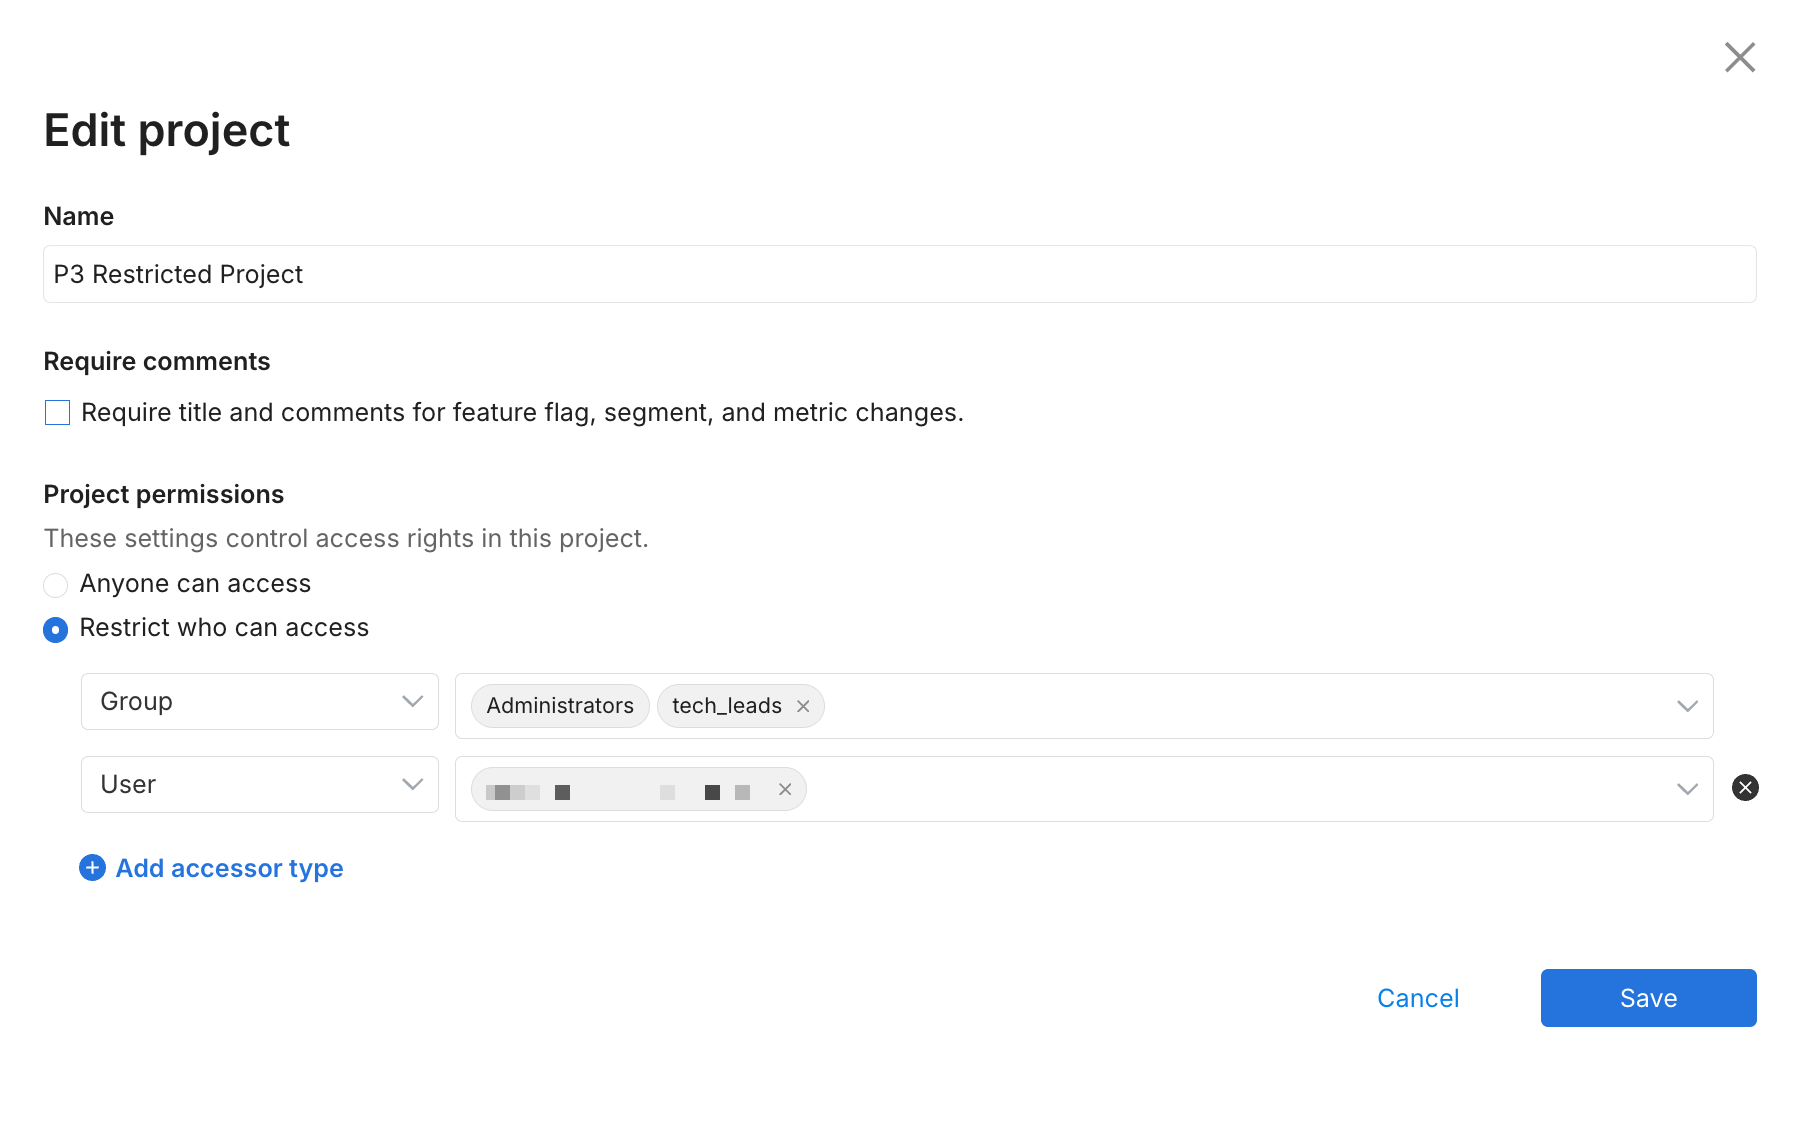The height and width of the screenshot is (1130, 1798).
Task: Open the Group accessor type dropdown
Action: click(260, 702)
